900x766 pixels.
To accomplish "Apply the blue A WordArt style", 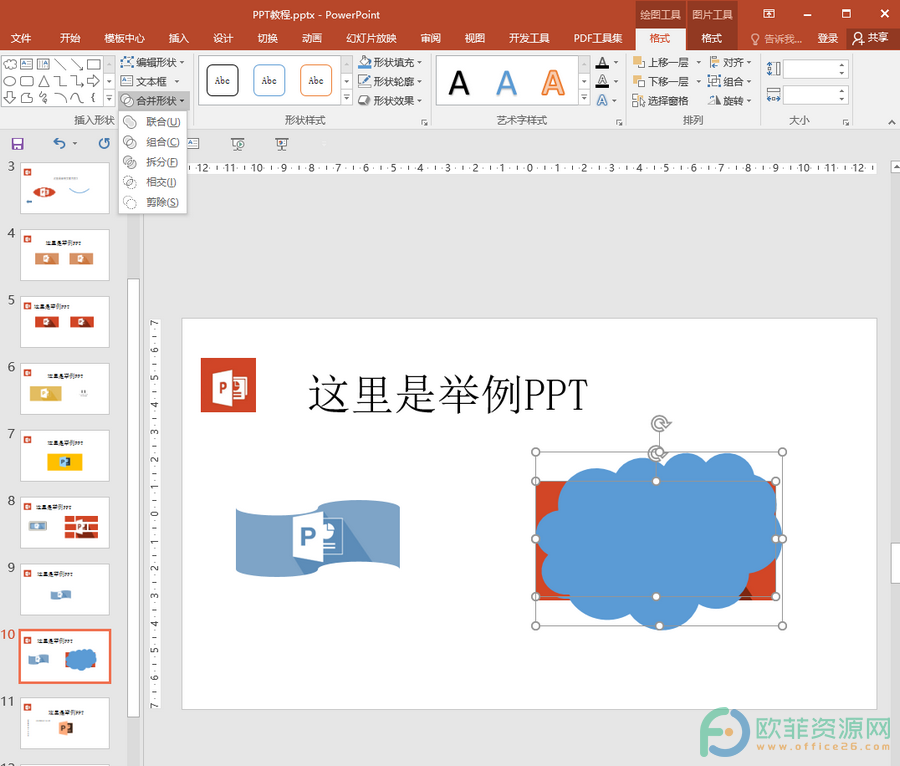I will (506, 83).
